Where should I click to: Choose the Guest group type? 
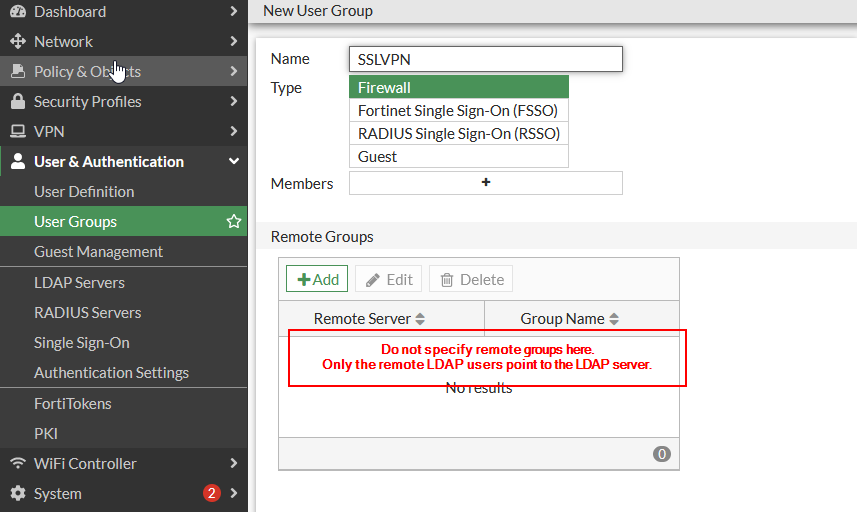click(458, 157)
